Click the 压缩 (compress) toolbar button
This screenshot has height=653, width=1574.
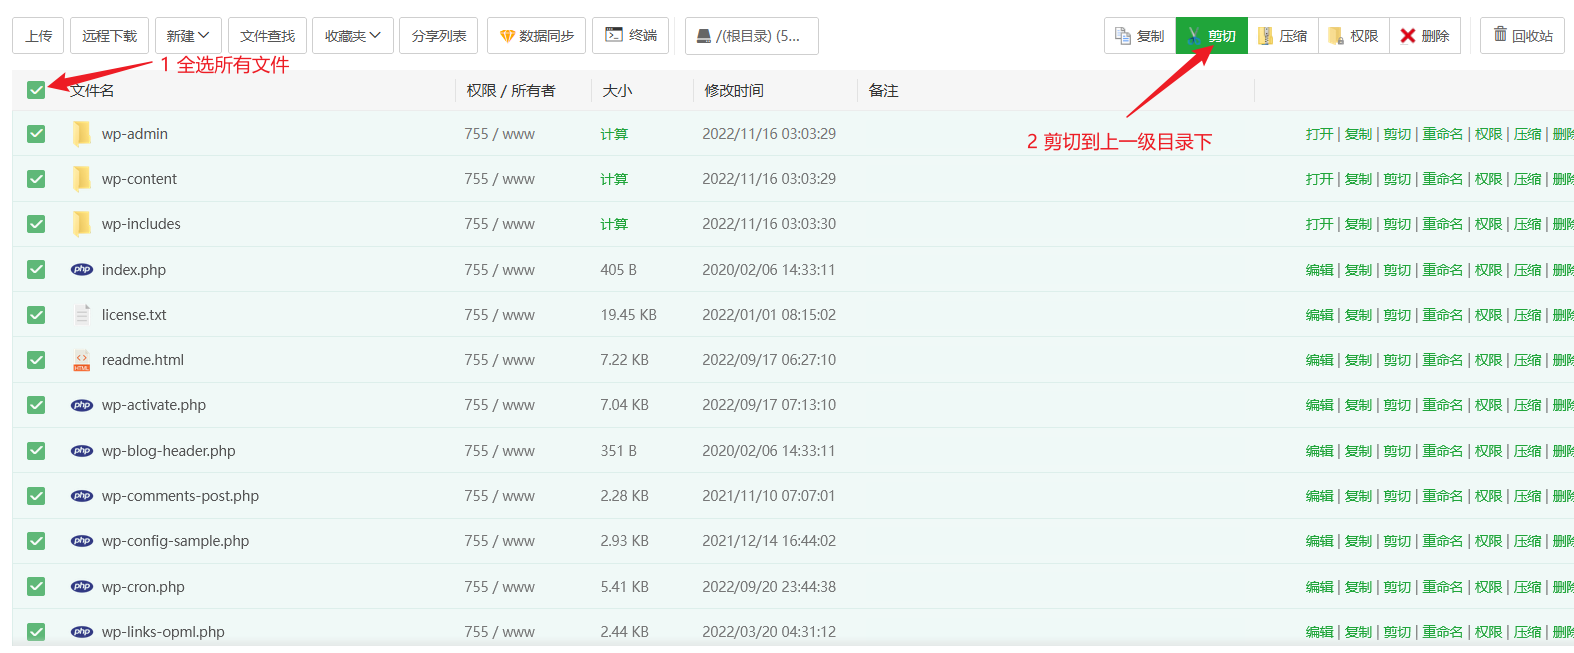(x=1283, y=36)
